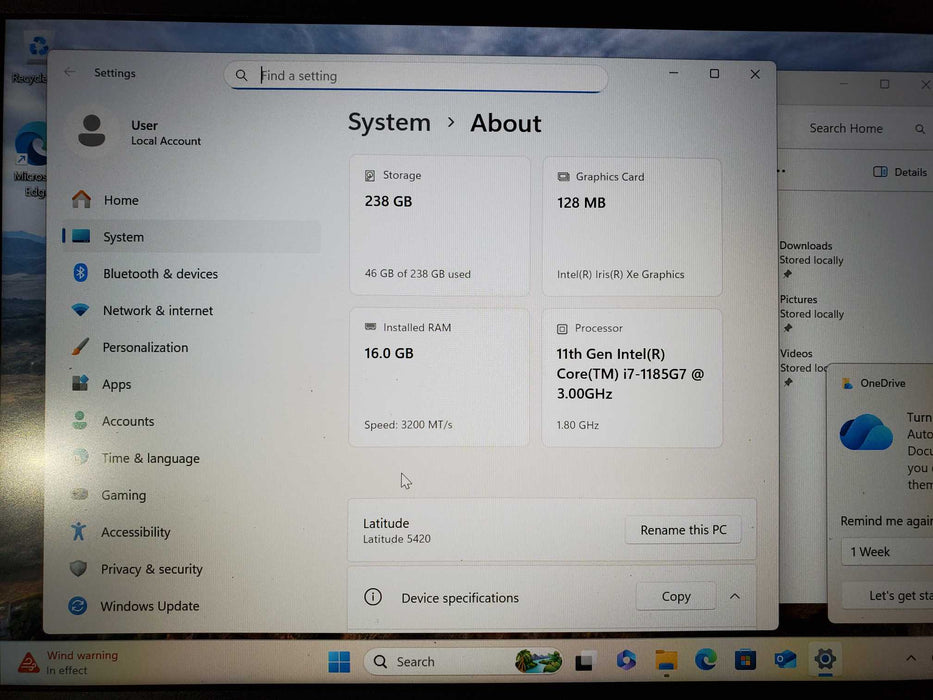This screenshot has width=933, height=700.
Task: Click the Rename this PC button
Action: [683, 530]
